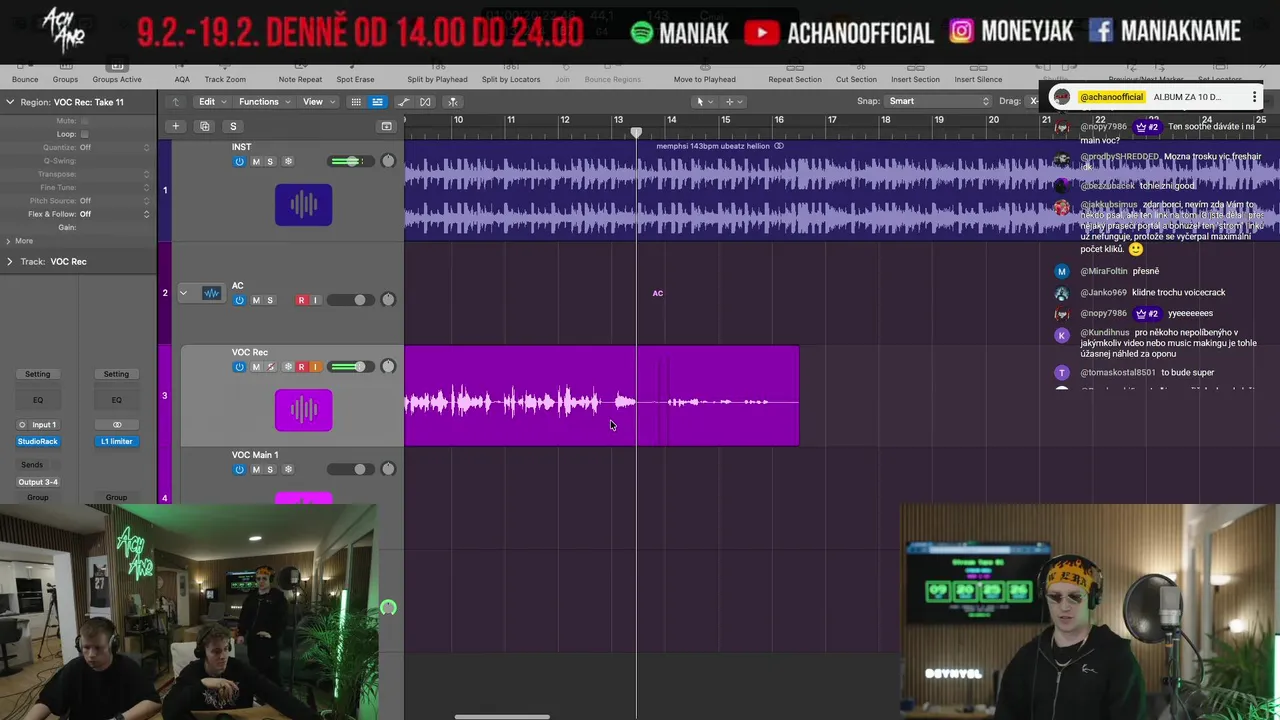Click the add track plus button
The width and height of the screenshot is (1280, 720).
tap(175, 126)
